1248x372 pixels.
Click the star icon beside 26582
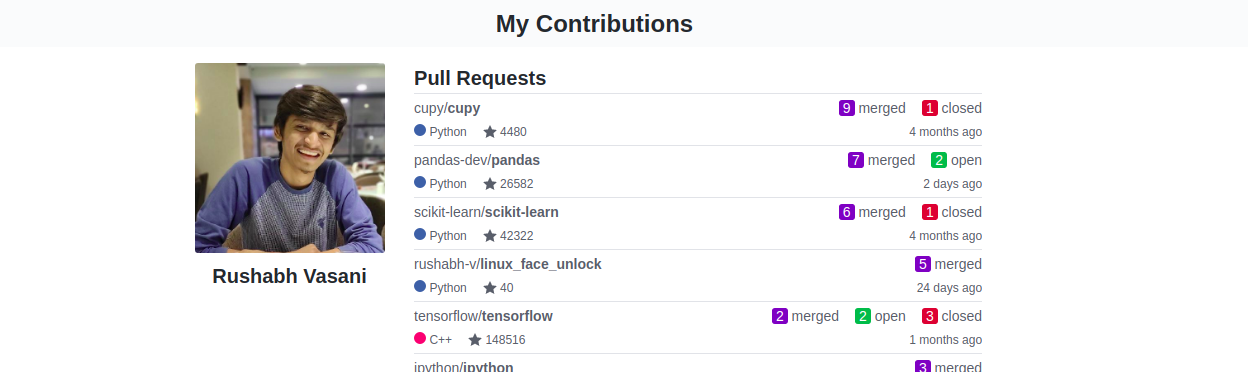point(490,183)
